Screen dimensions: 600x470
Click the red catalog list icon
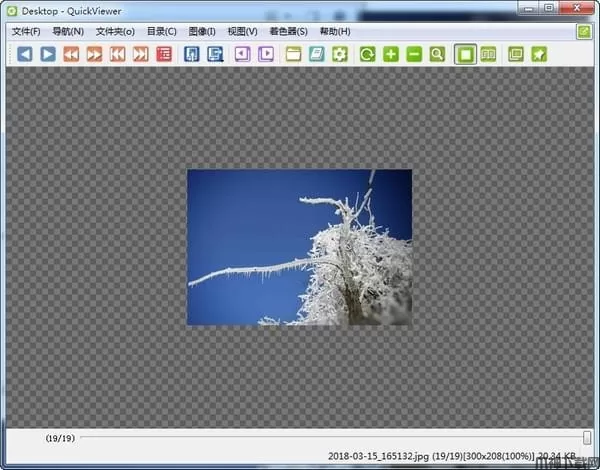tap(163, 54)
